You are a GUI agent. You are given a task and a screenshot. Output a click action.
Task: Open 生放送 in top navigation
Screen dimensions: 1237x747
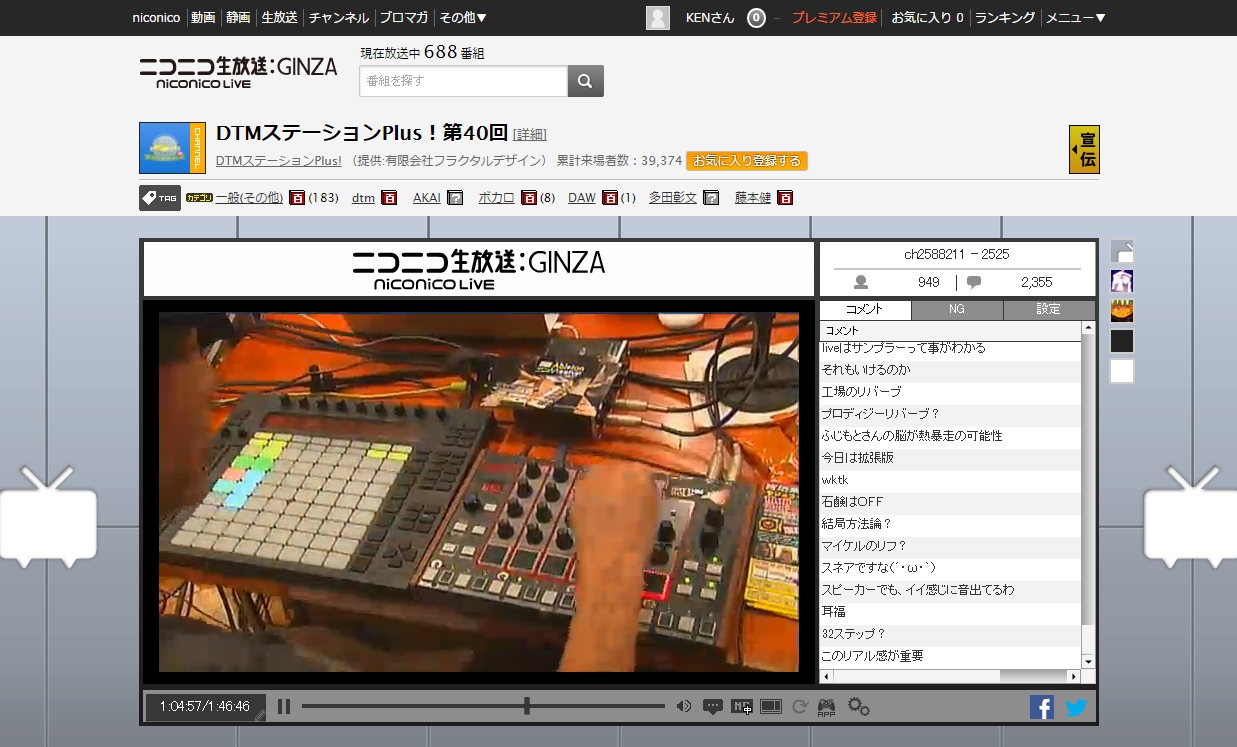pyautogui.click(x=279, y=17)
